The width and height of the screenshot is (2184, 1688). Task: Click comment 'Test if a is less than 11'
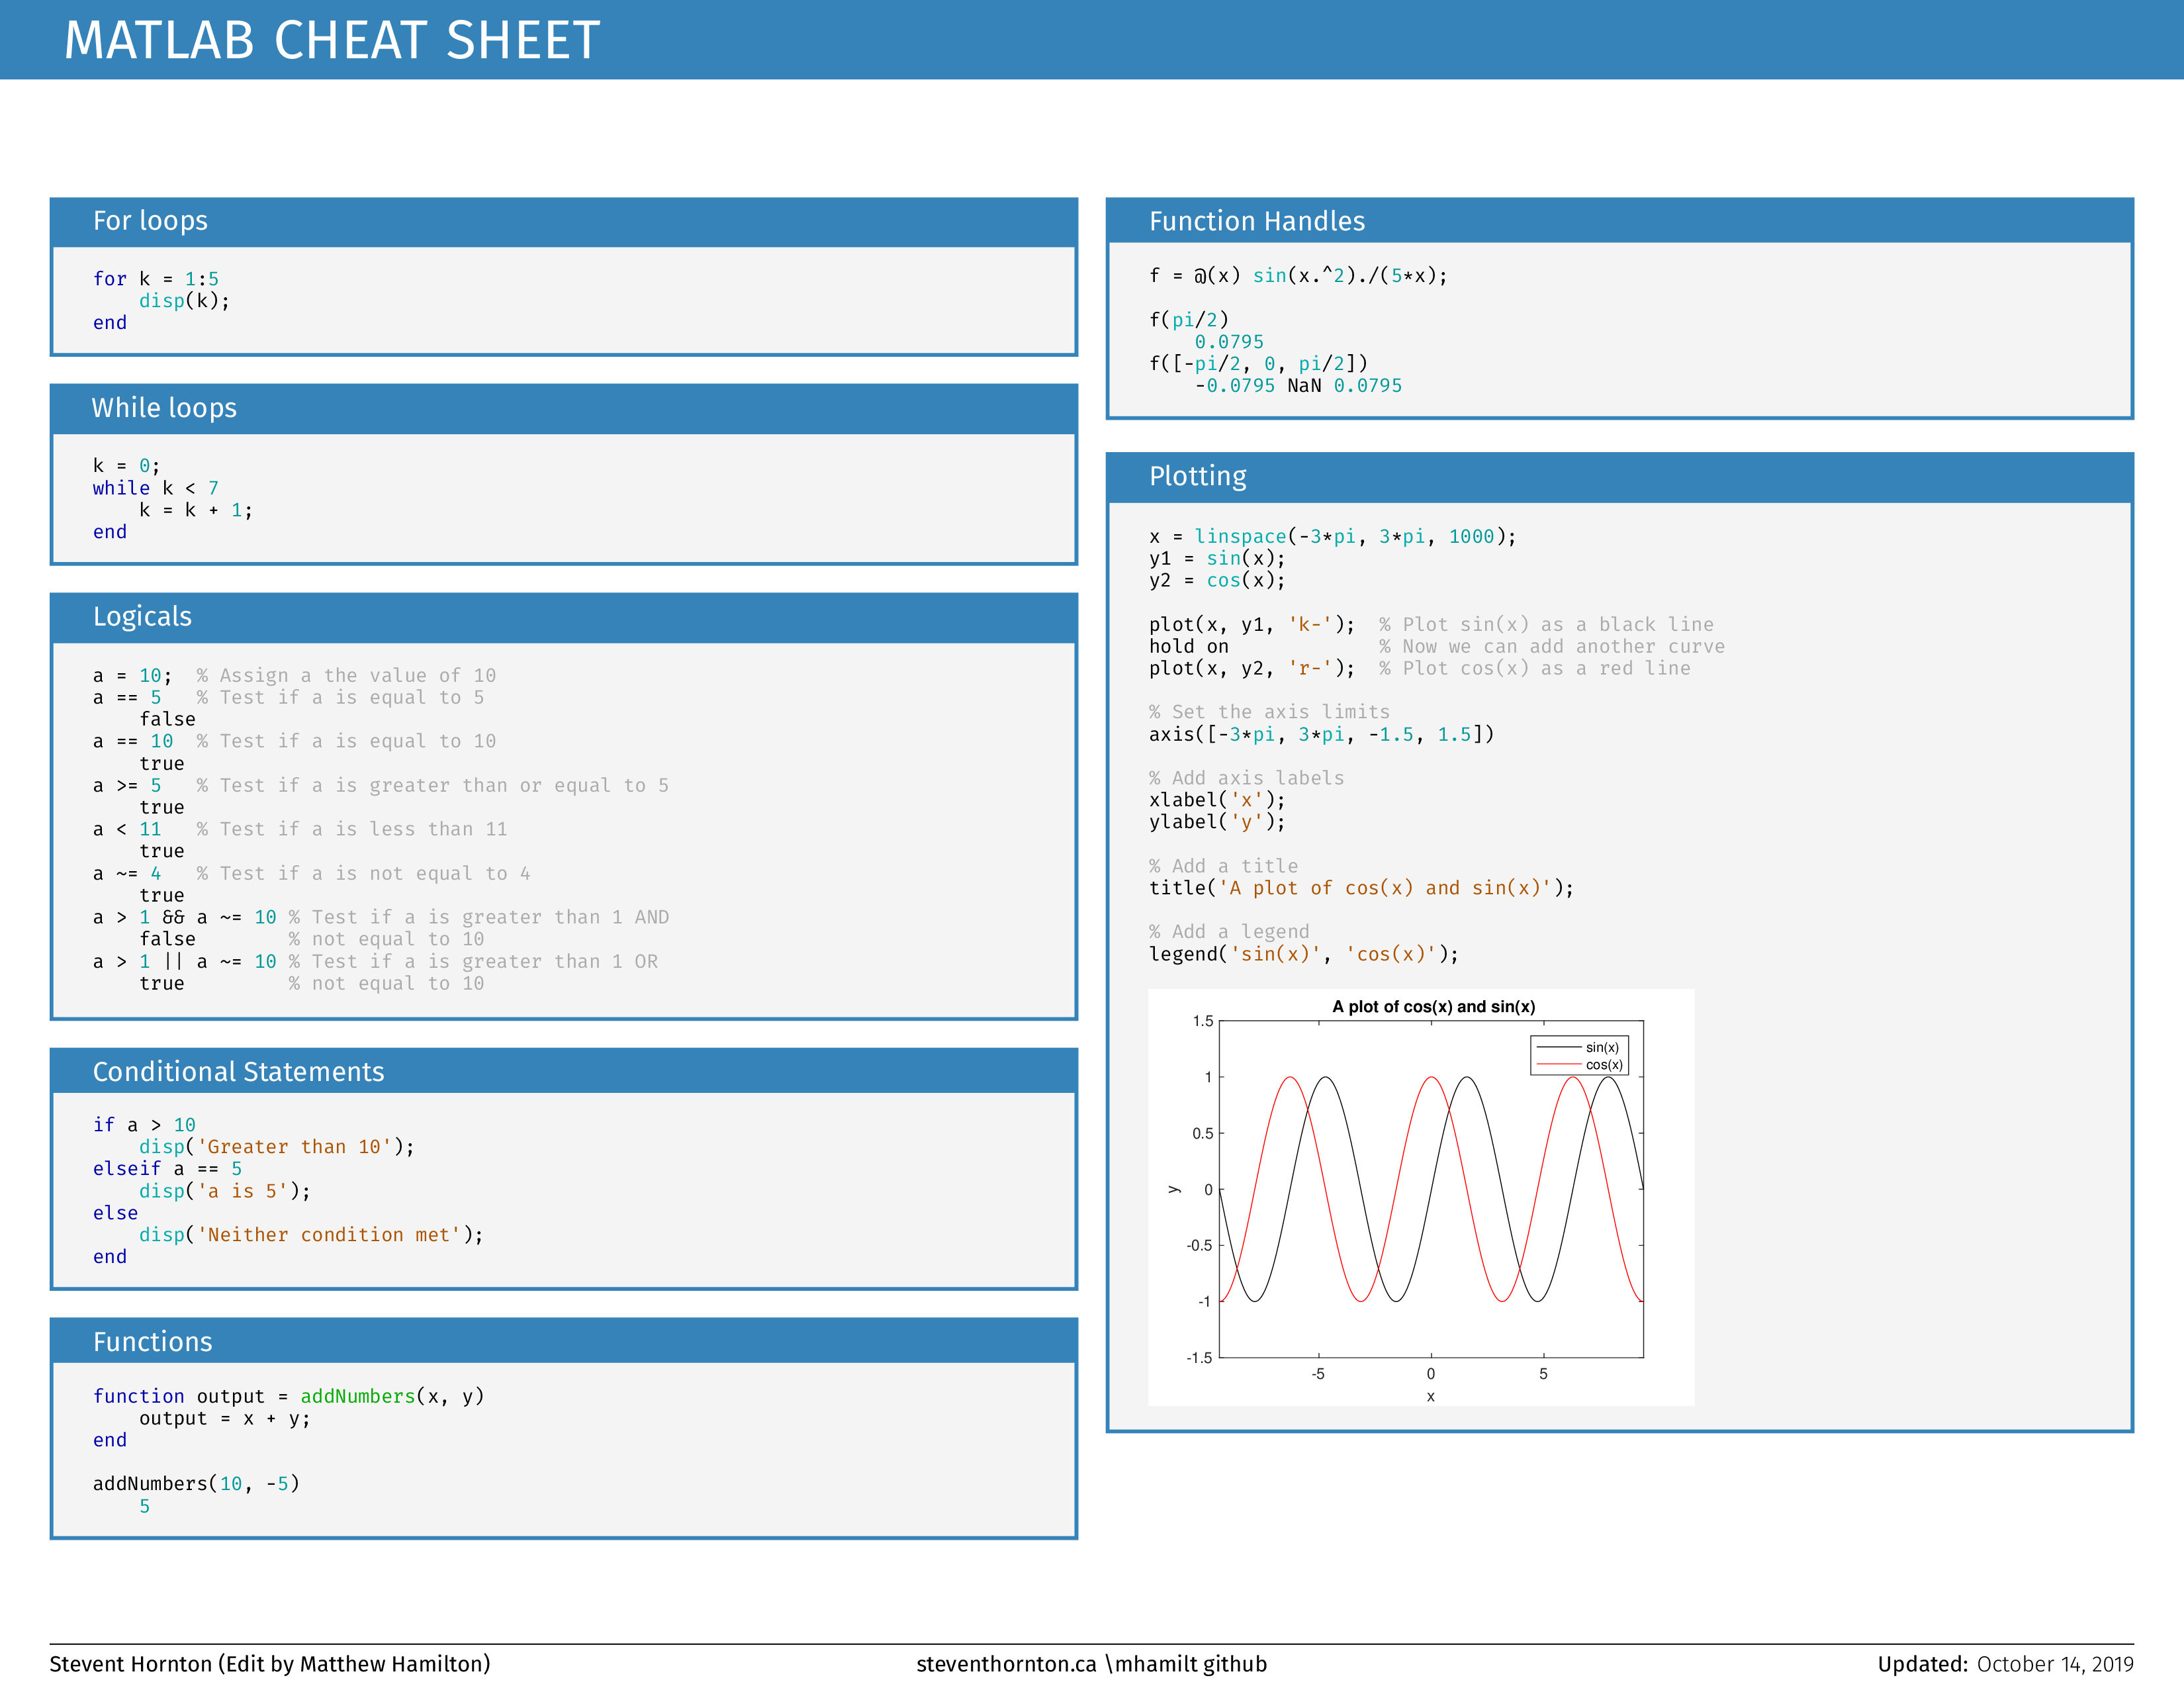352,829
